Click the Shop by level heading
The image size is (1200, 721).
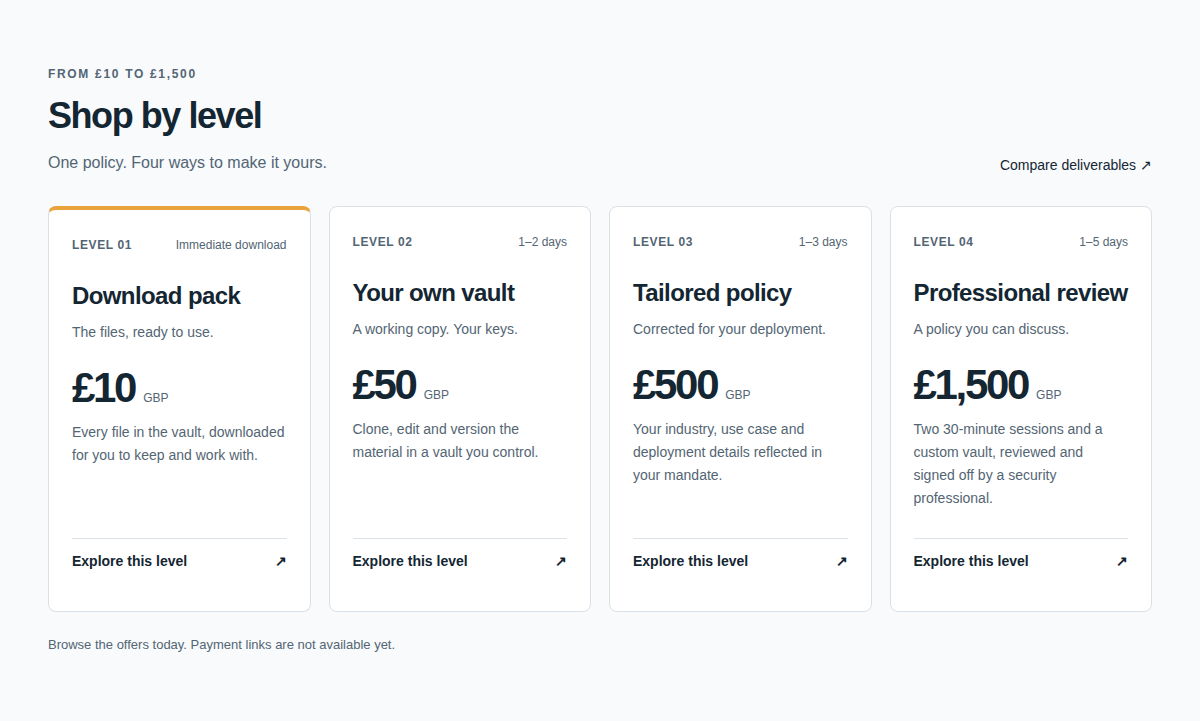pos(155,116)
